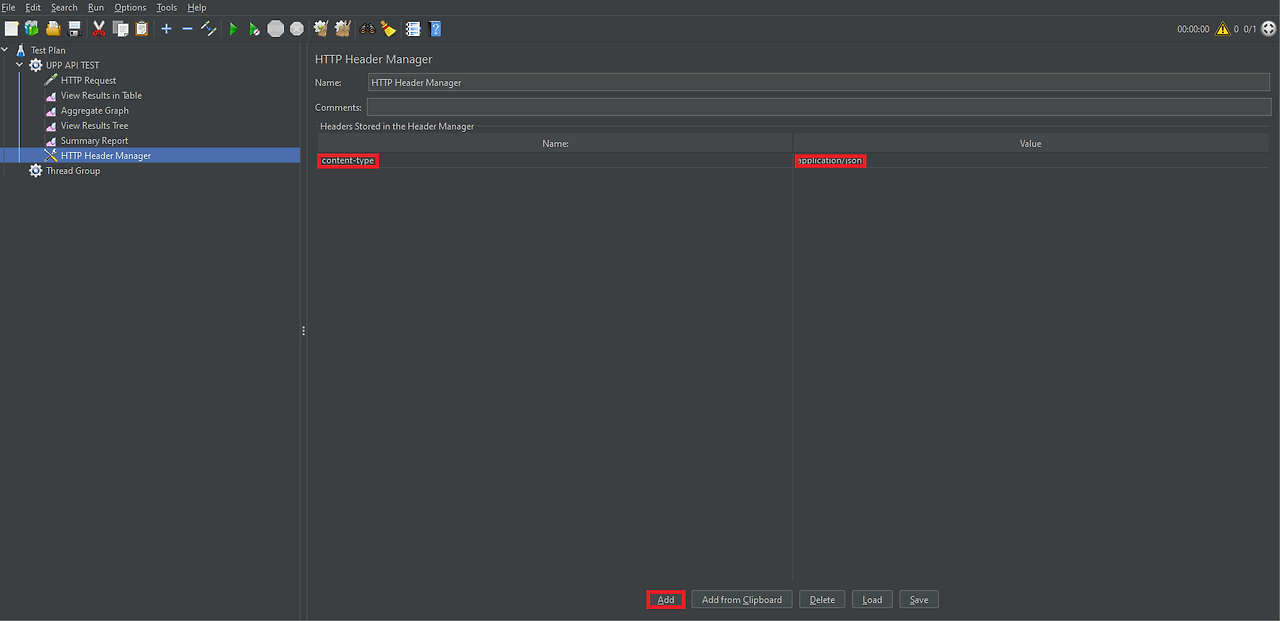Click the Add button
Viewport: 1280px width, 621px height.
(666, 599)
